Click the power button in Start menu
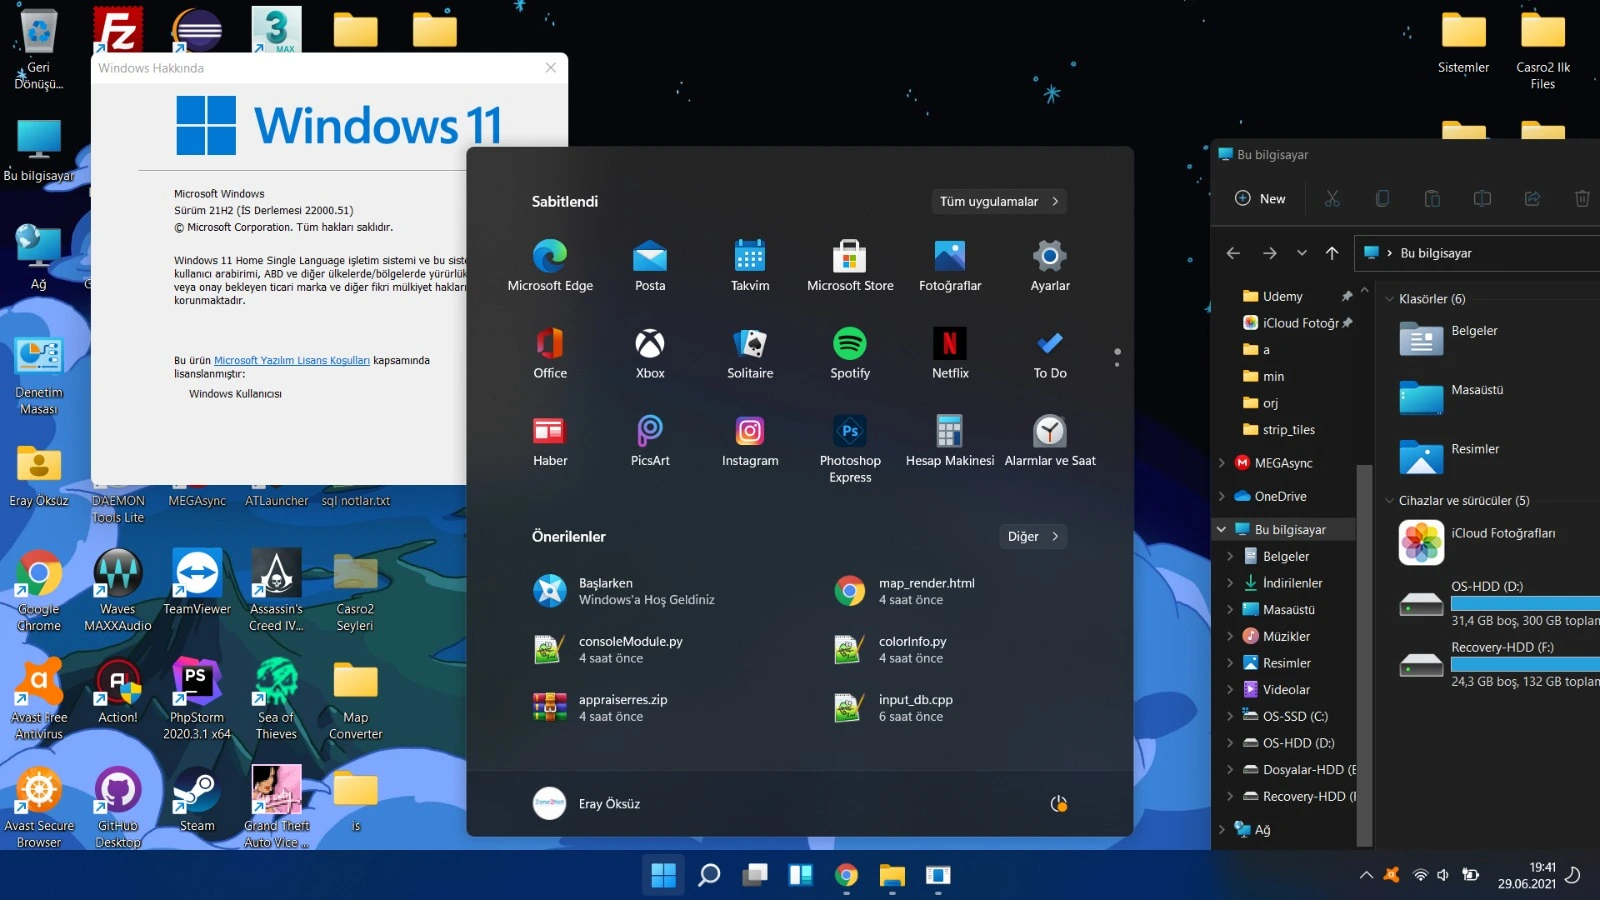This screenshot has width=1600, height=900. coord(1059,804)
